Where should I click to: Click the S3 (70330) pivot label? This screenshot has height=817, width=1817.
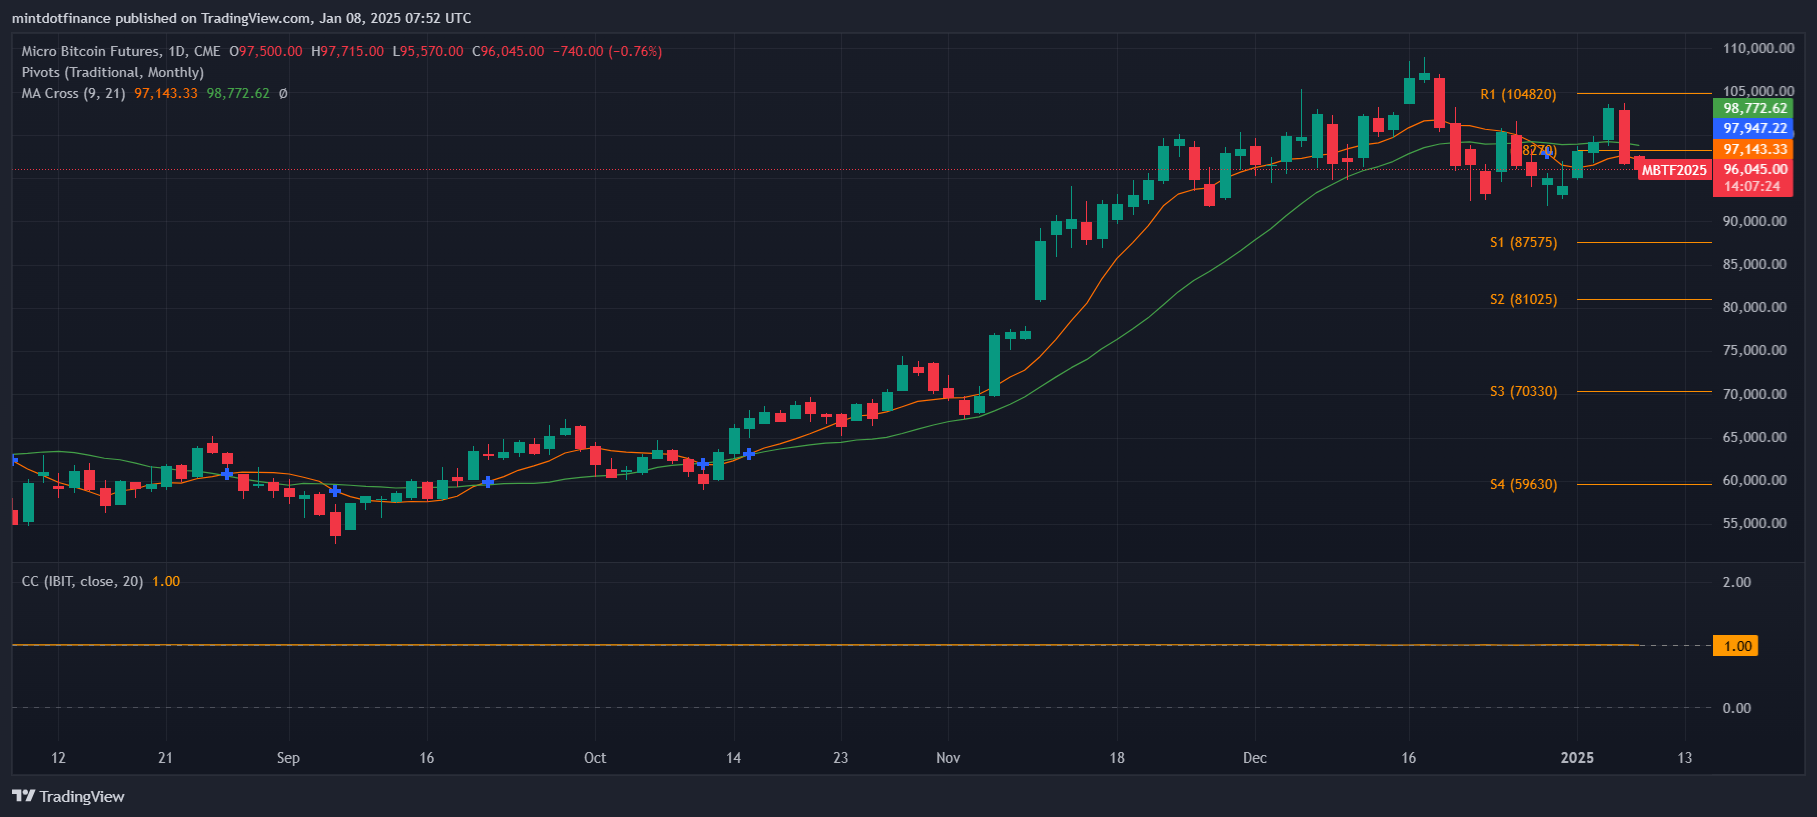(1523, 391)
